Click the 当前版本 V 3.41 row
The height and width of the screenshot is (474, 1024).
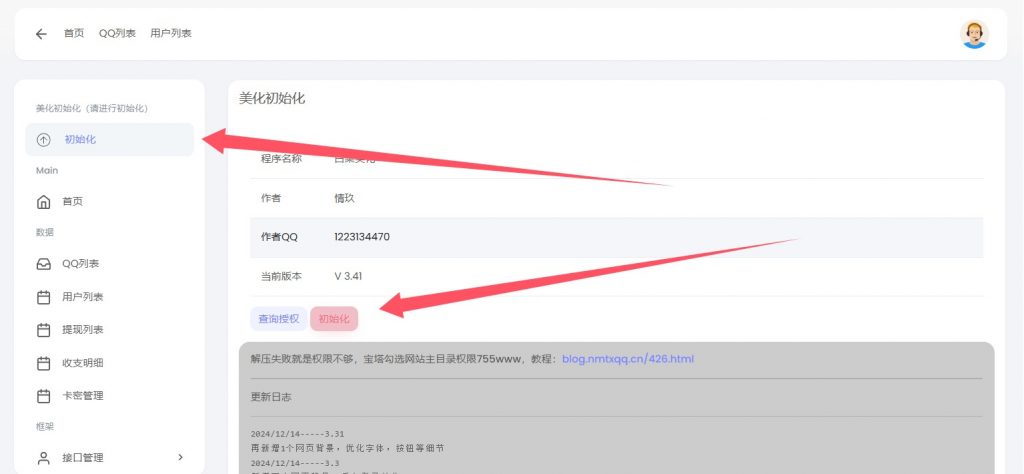pos(615,276)
